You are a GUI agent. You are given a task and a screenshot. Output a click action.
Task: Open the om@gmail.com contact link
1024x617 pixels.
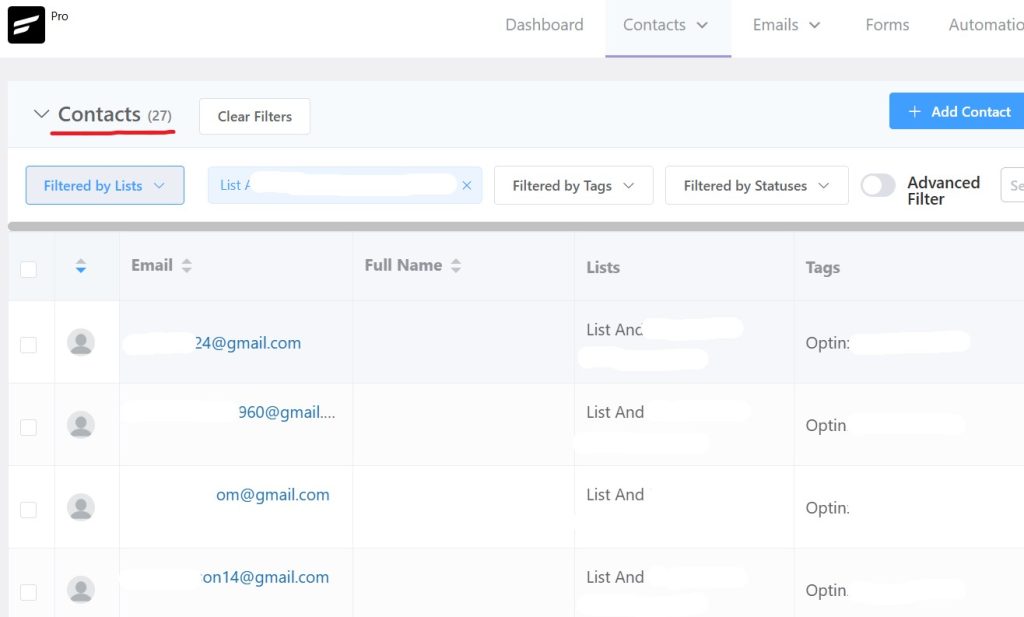(273, 494)
